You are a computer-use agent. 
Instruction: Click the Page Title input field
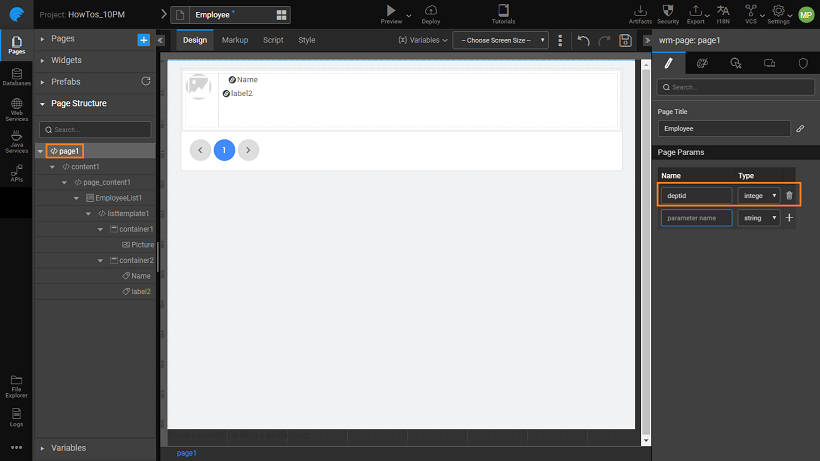722,129
